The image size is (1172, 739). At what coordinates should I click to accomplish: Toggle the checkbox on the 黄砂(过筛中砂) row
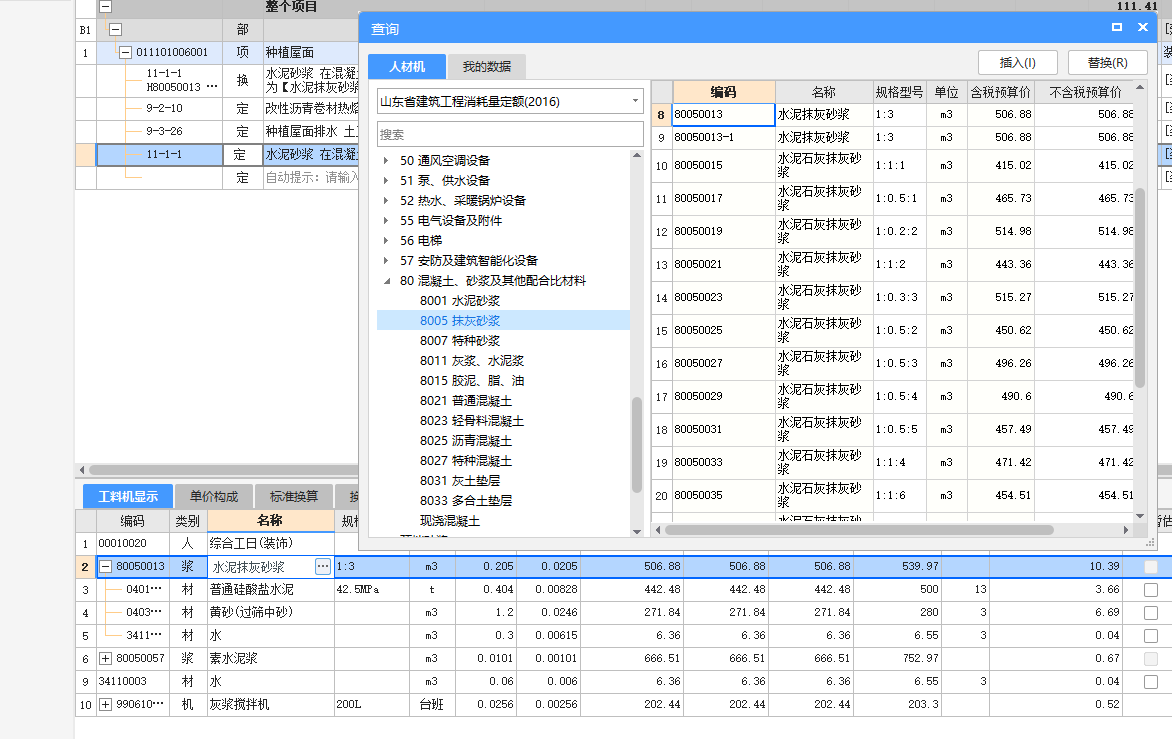[x=1151, y=613]
